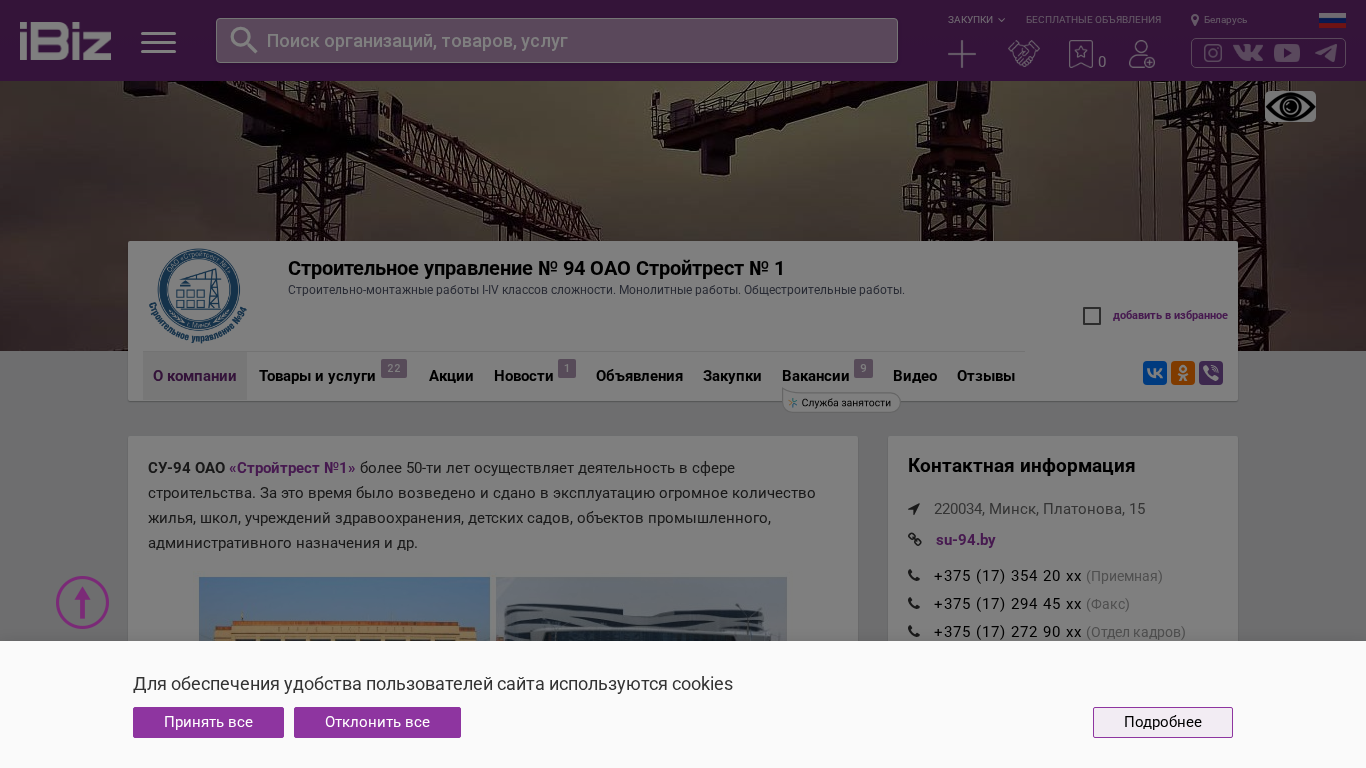Click the search magnifier icon
This screenshot has height=768, width=1366.
(x=244, y=40)
